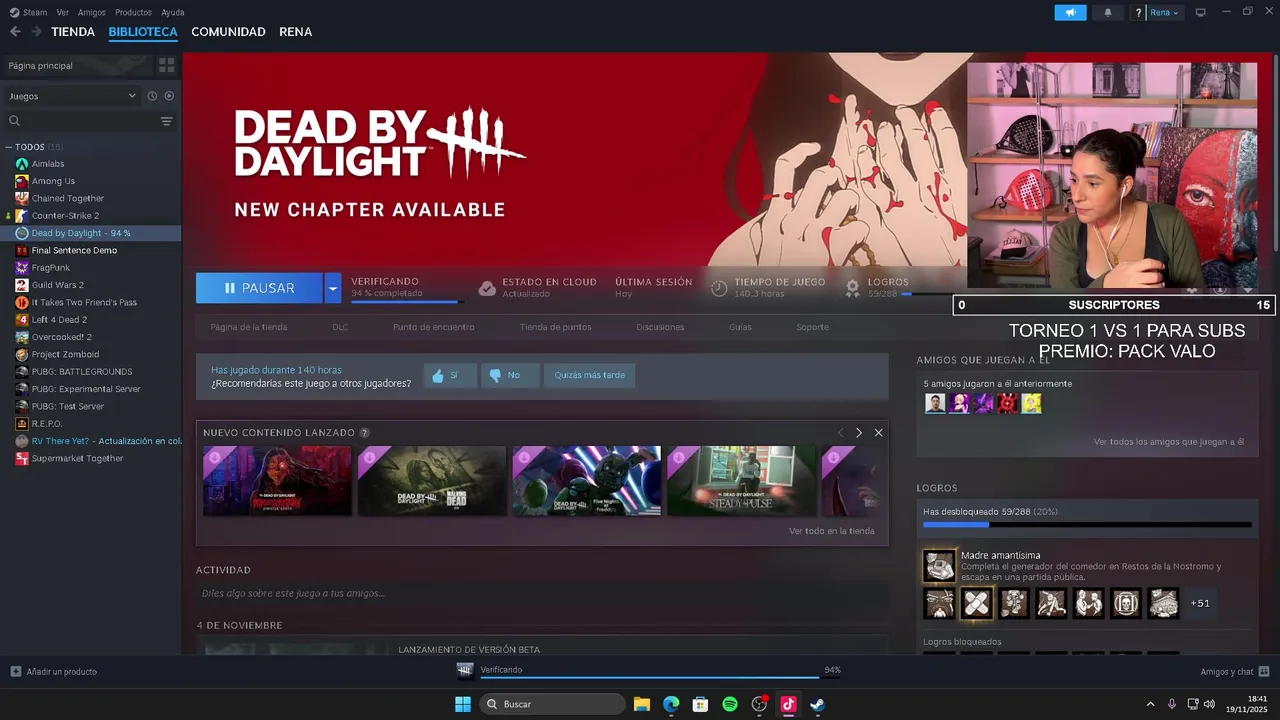
Task: Go forward with the right arrow
Action: click(x=36, y=32)
